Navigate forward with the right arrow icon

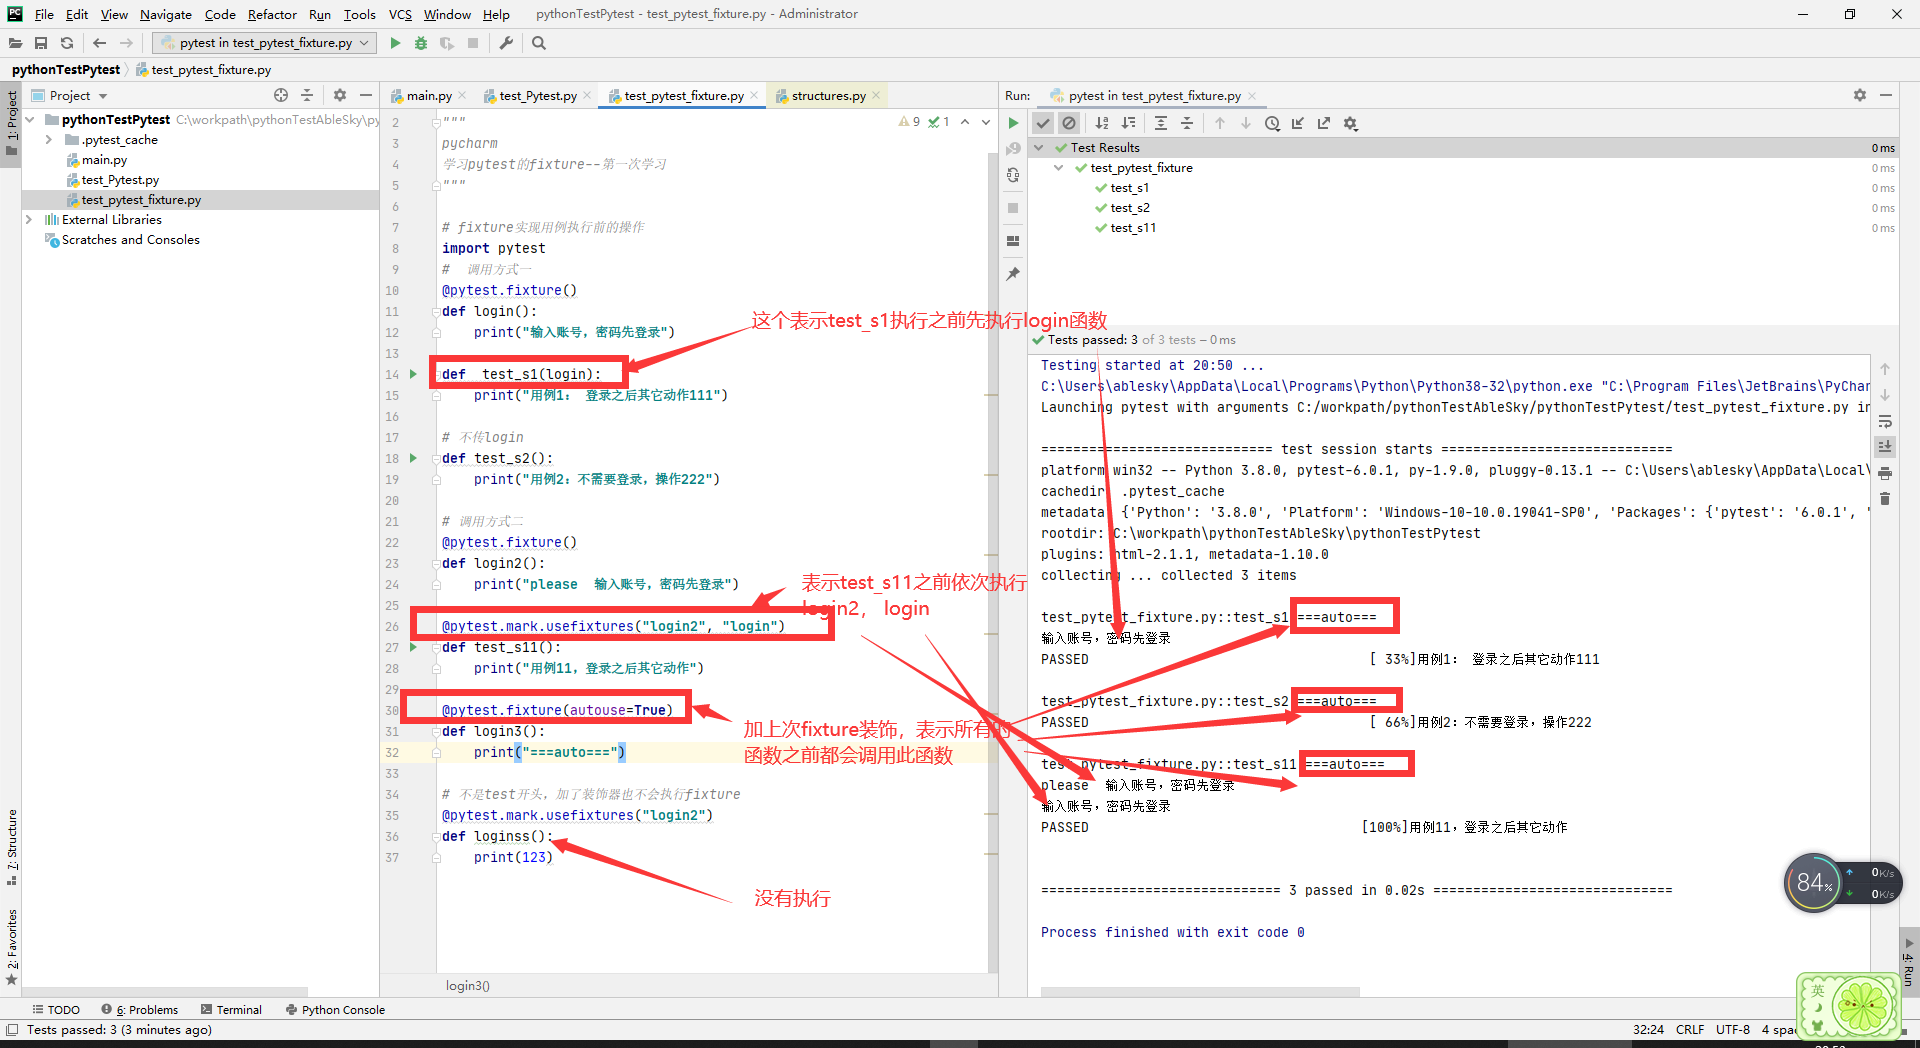pos(126,43)
